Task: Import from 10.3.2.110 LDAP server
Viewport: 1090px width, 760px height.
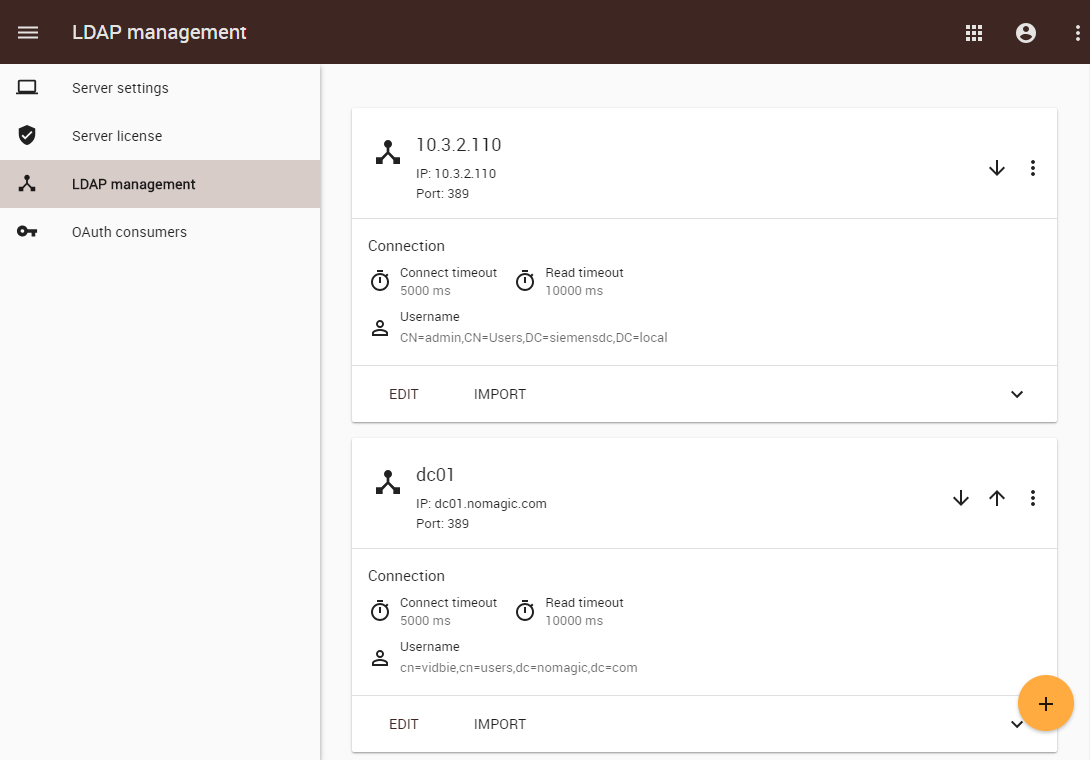Action: (500, 394)
